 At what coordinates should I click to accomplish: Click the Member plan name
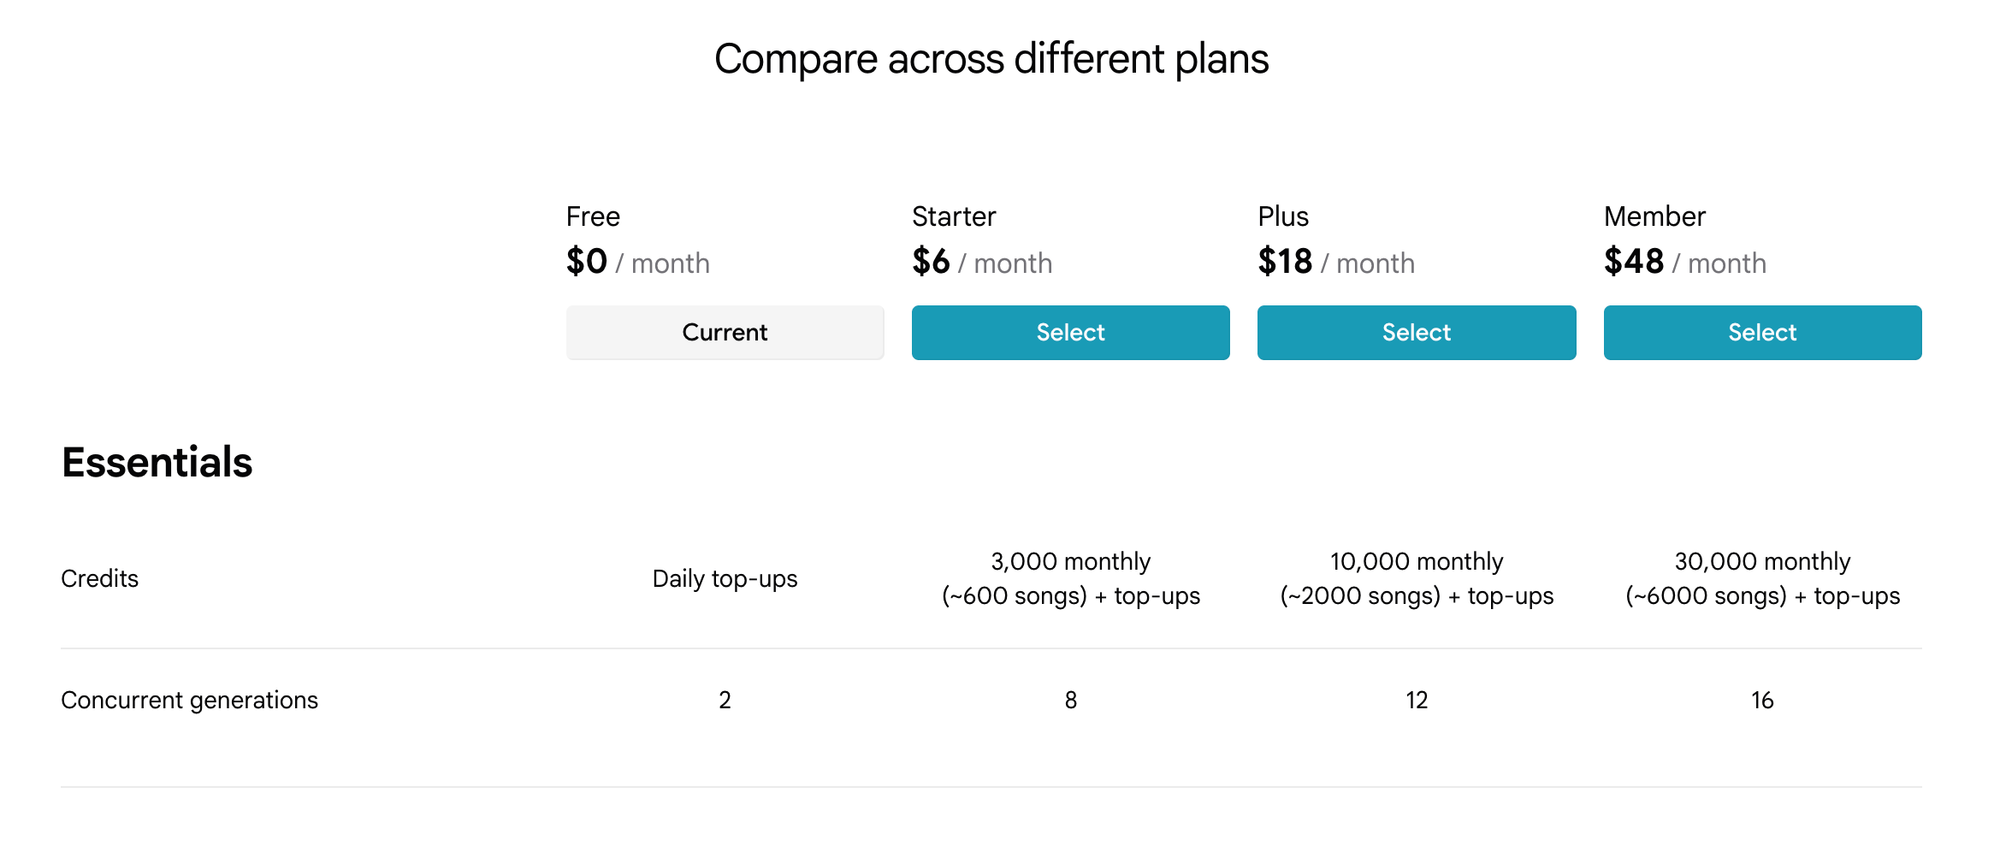coord(1655,216)
